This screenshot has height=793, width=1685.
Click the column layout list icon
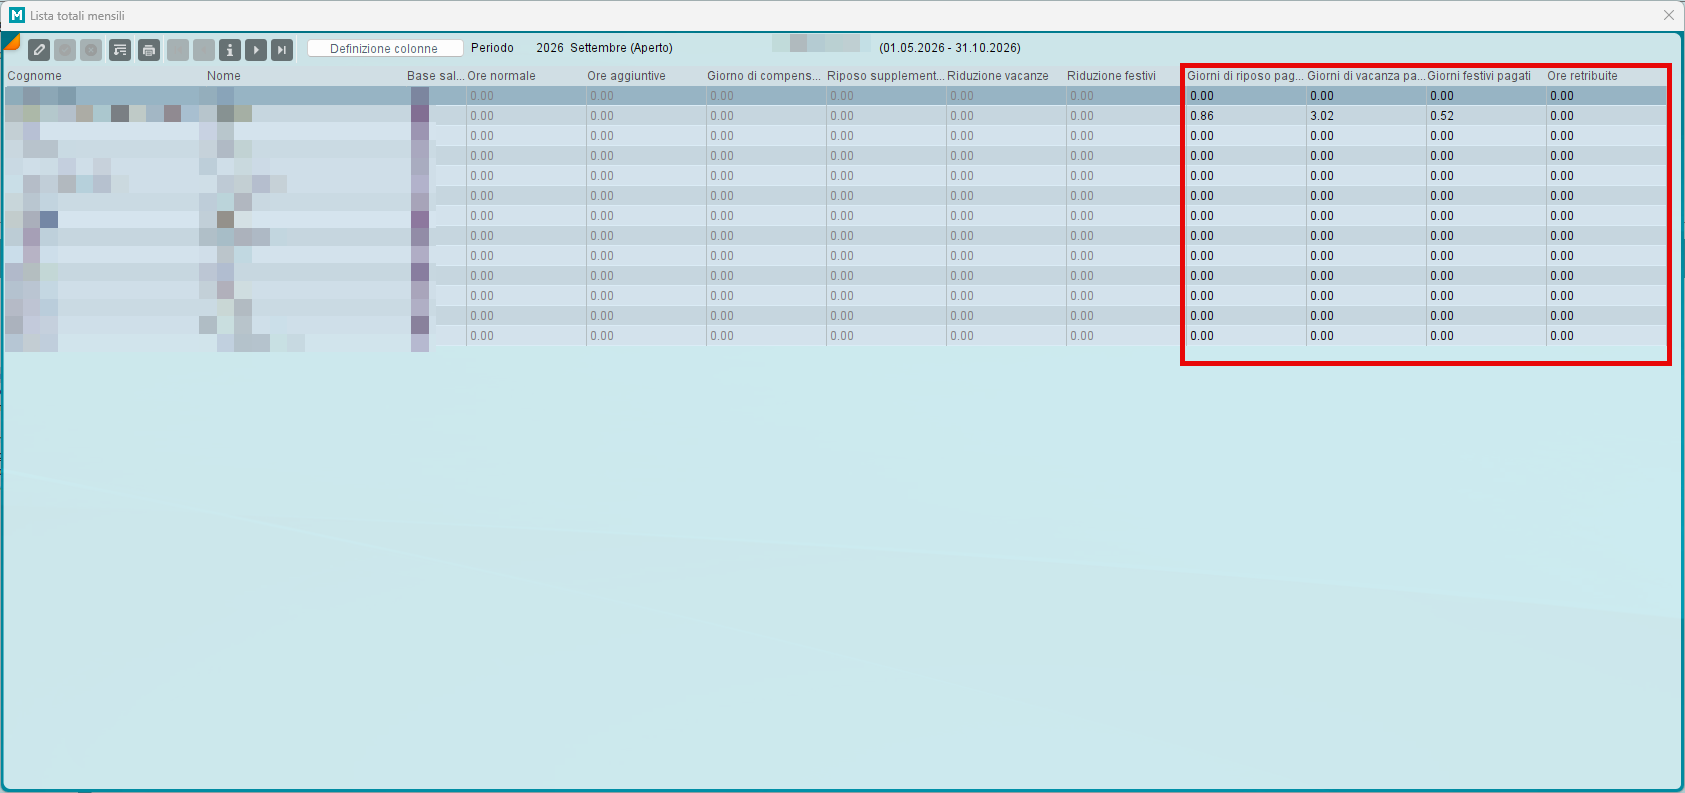[120, 49]
